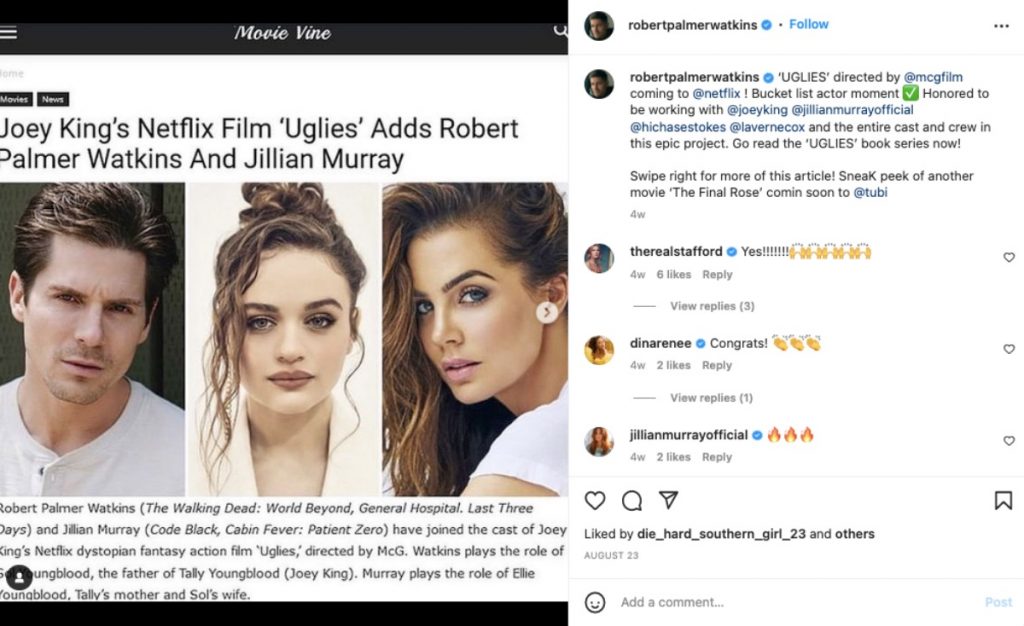Open comments via speech bubble icon

point(632,500)
